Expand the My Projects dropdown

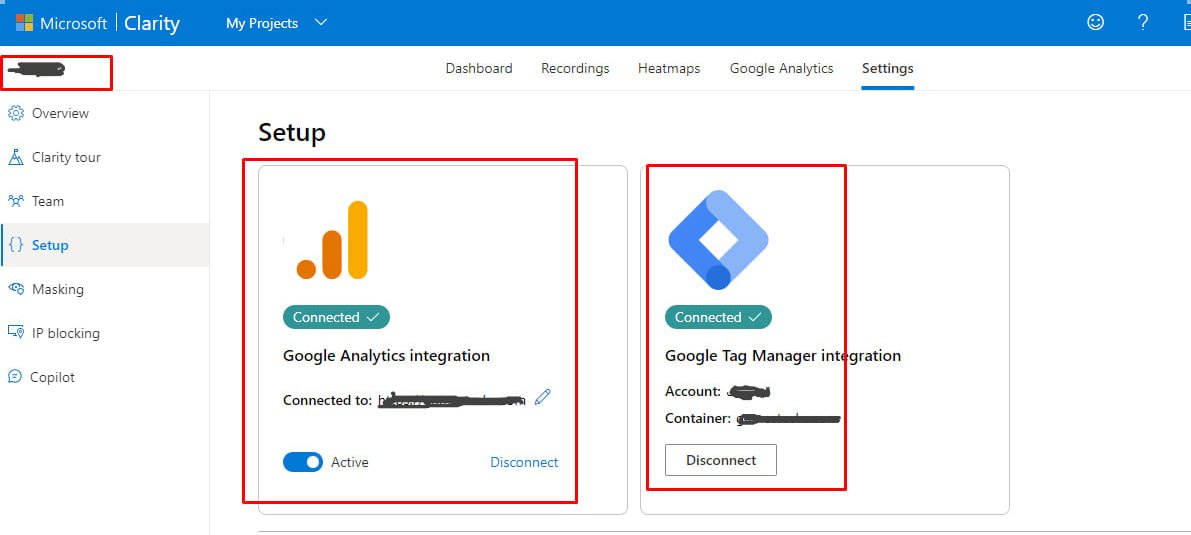click(276, 24)
